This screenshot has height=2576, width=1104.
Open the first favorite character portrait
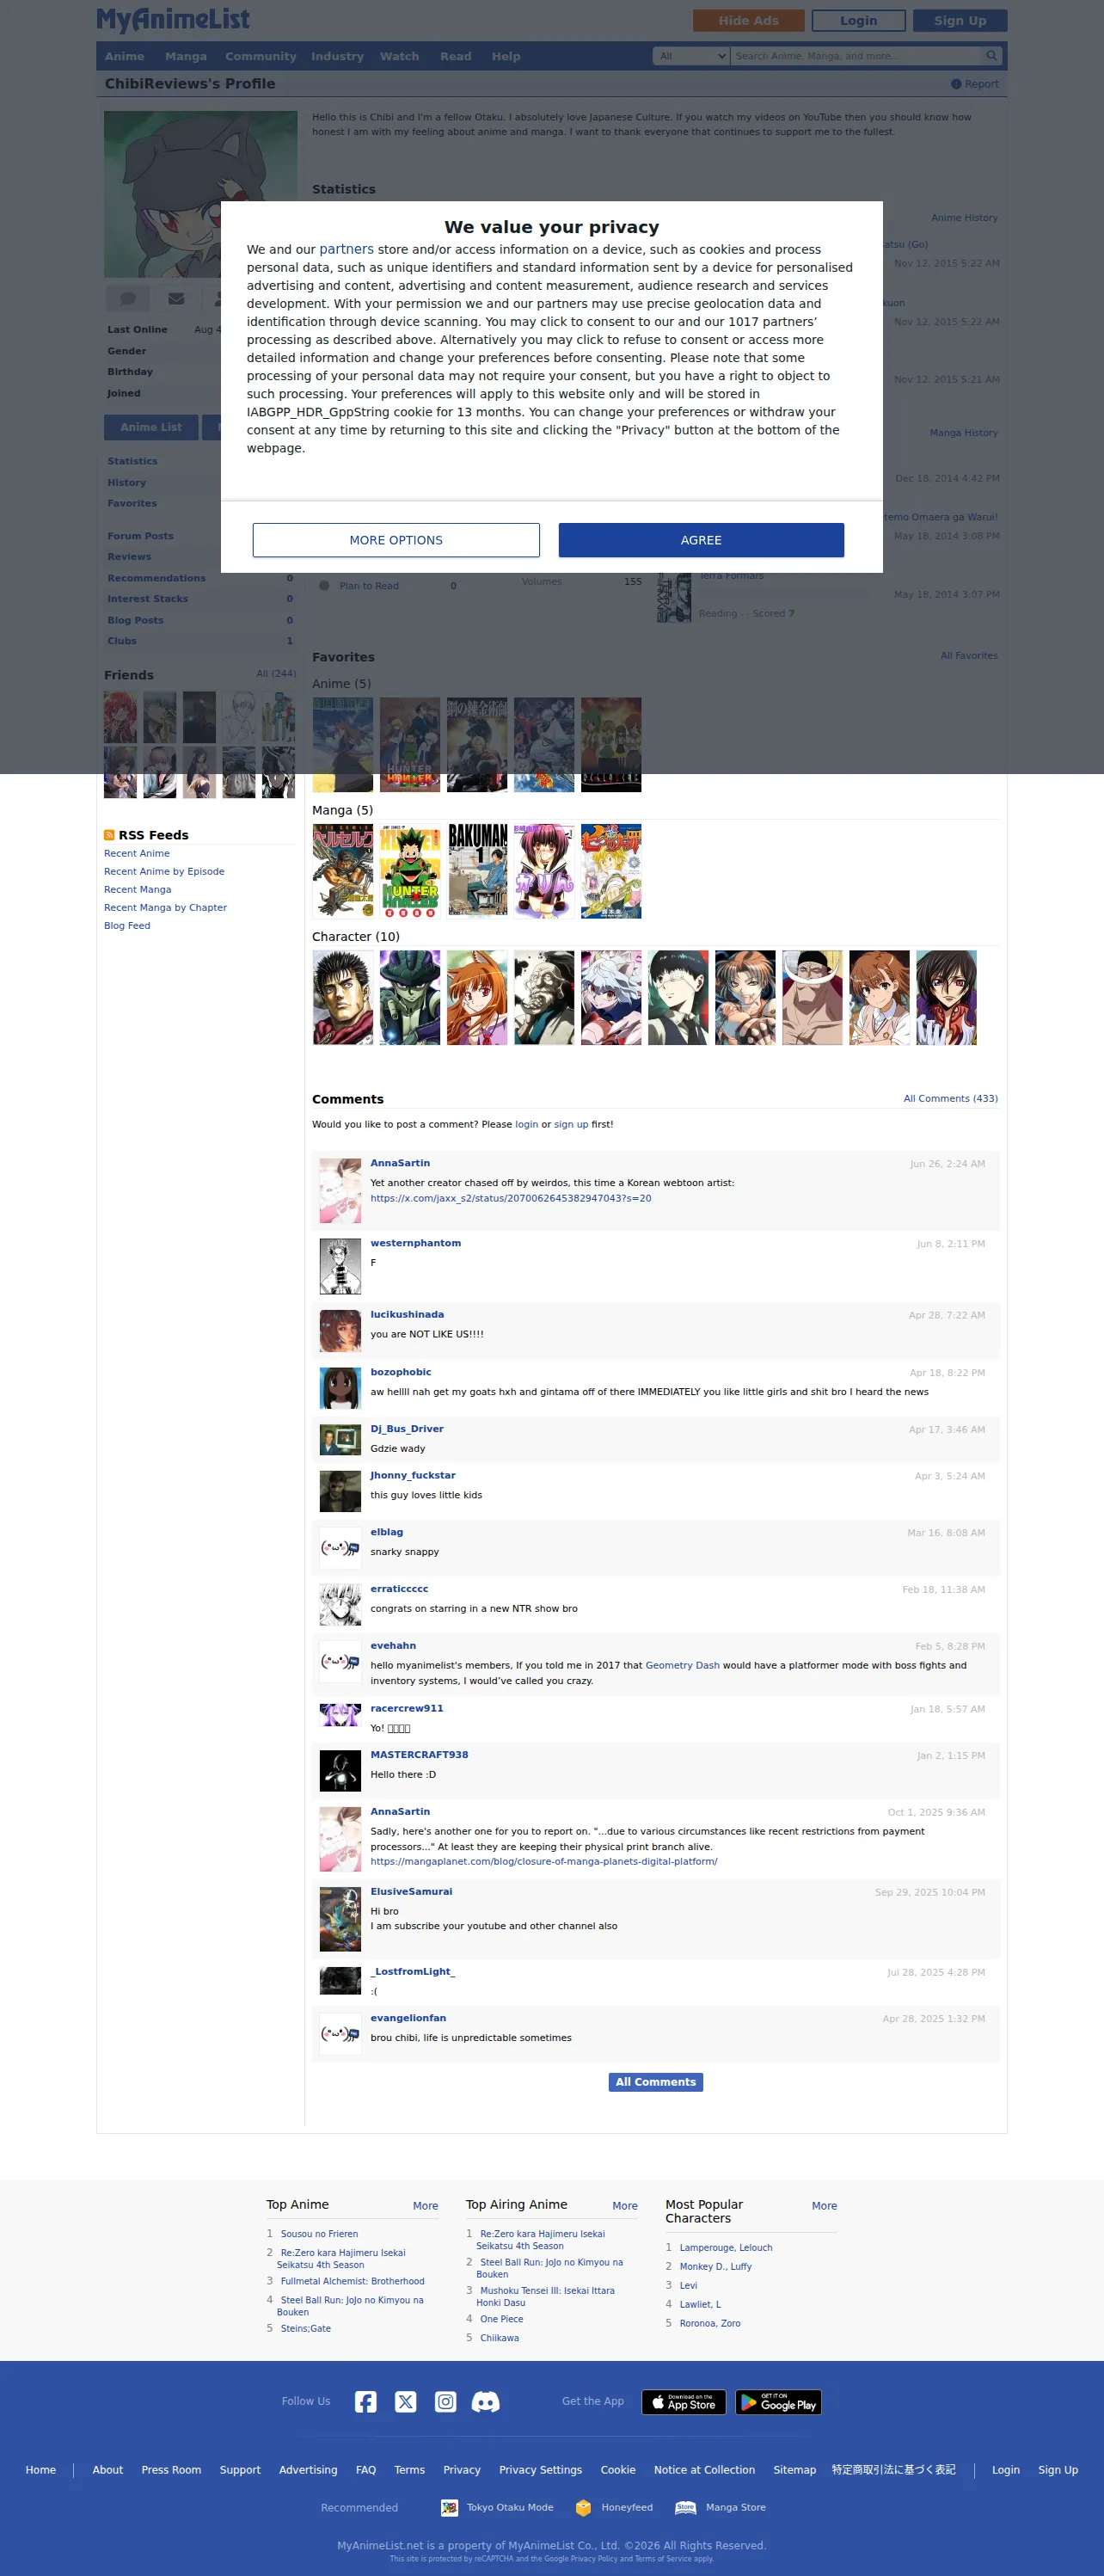click(x=343, y=997)
